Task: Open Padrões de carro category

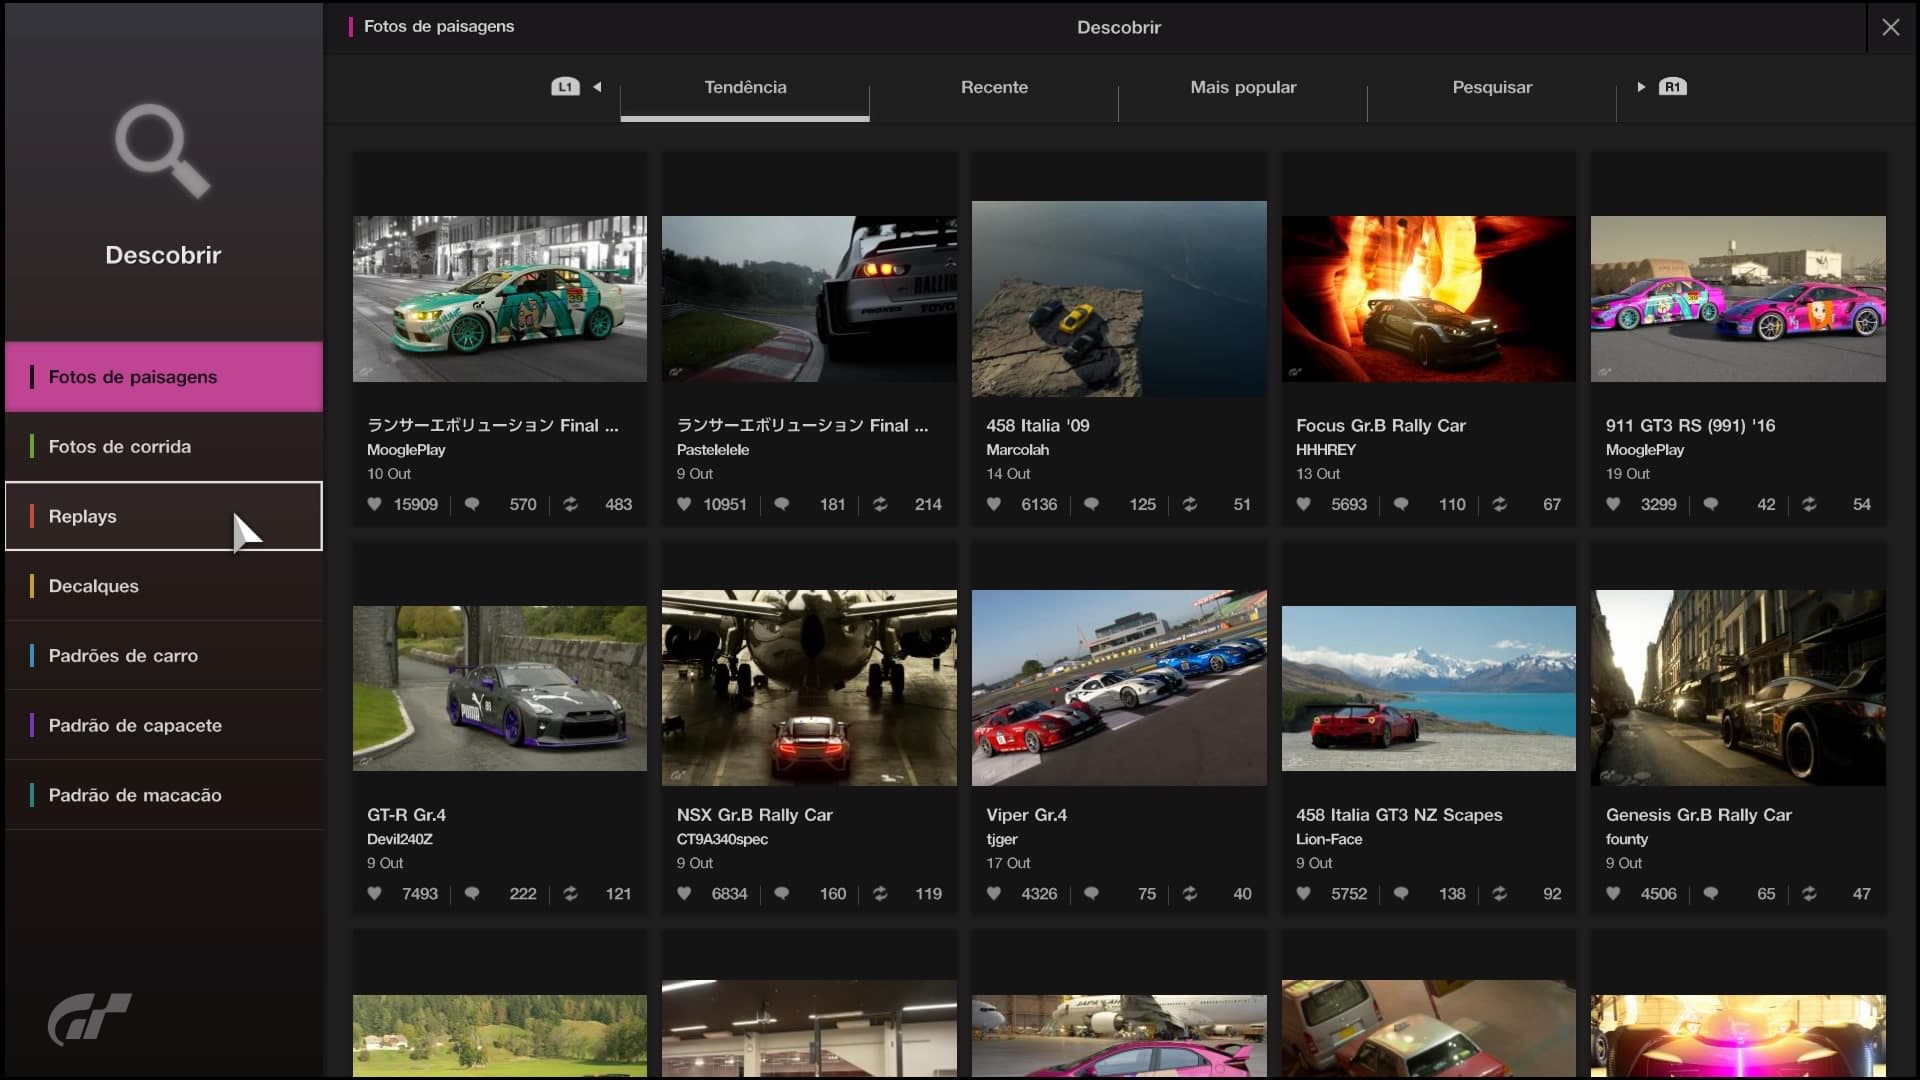Action: [164, 656]
